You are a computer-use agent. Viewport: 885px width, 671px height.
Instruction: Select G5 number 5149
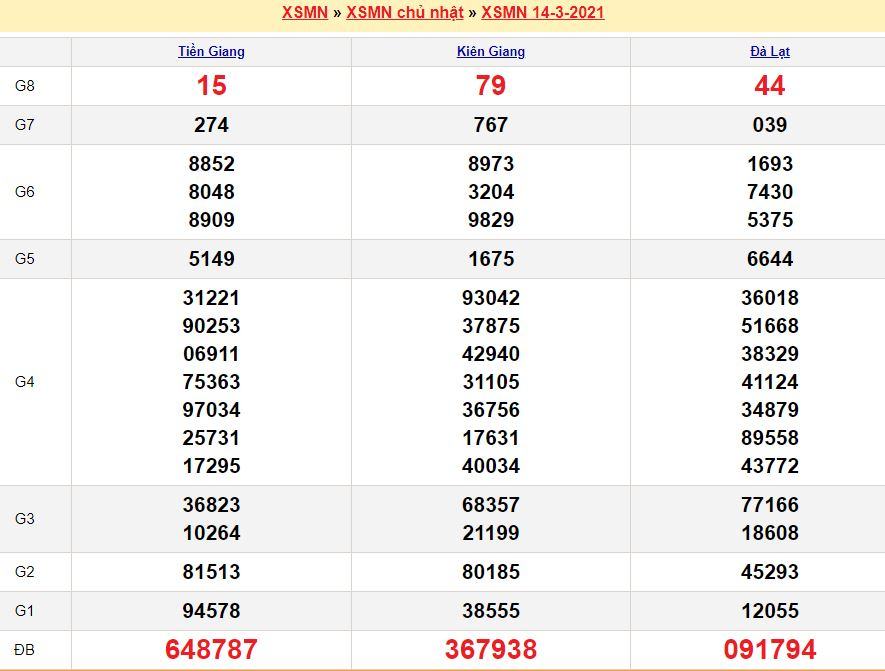(x=212, y=259)
